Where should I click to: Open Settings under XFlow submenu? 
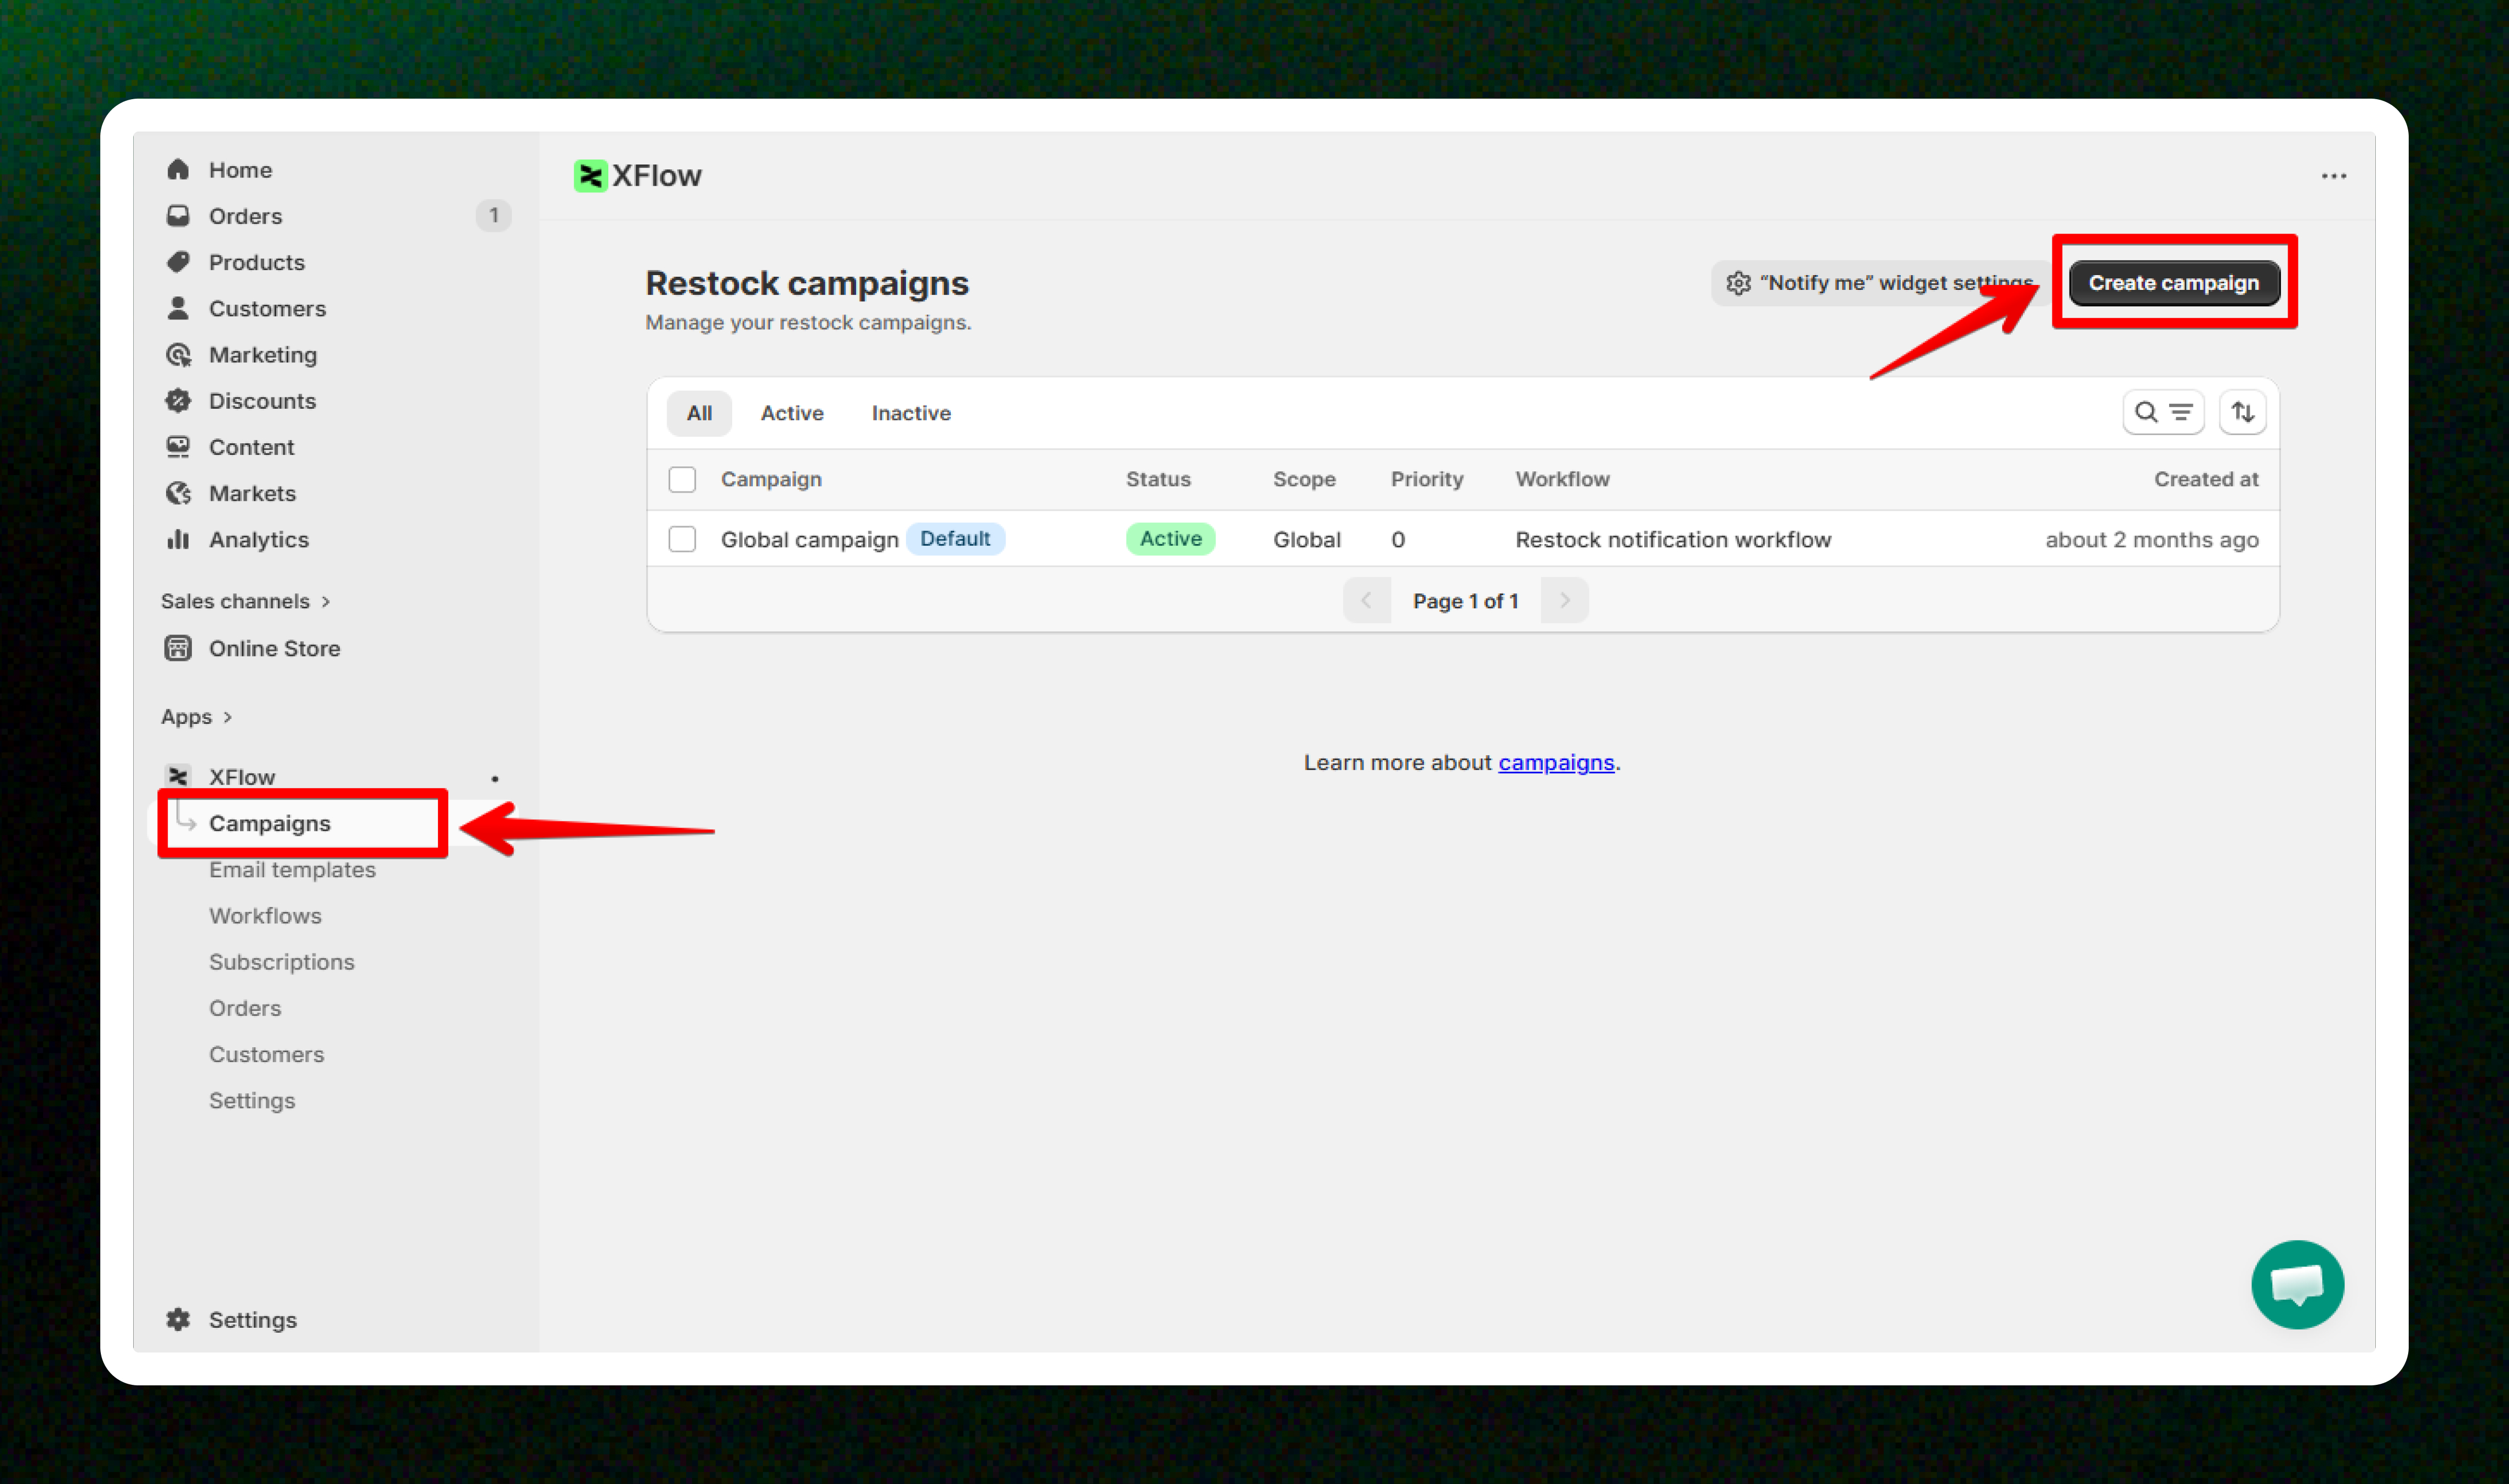pyautogui.click(x=252, y=1100)
